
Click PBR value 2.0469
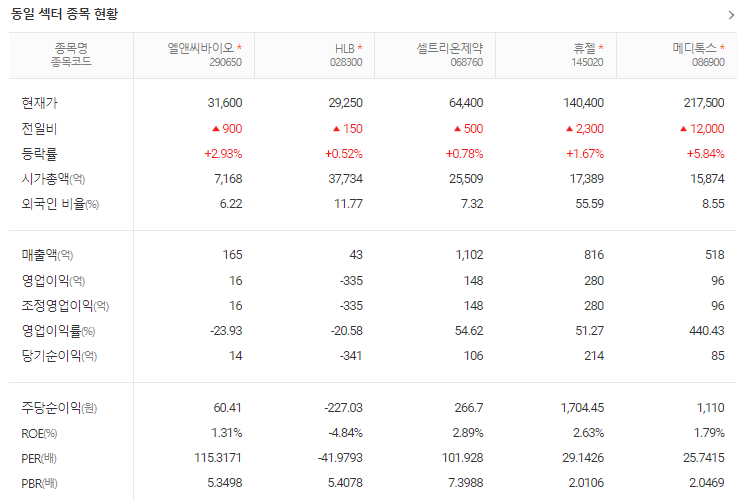(707, 483)
